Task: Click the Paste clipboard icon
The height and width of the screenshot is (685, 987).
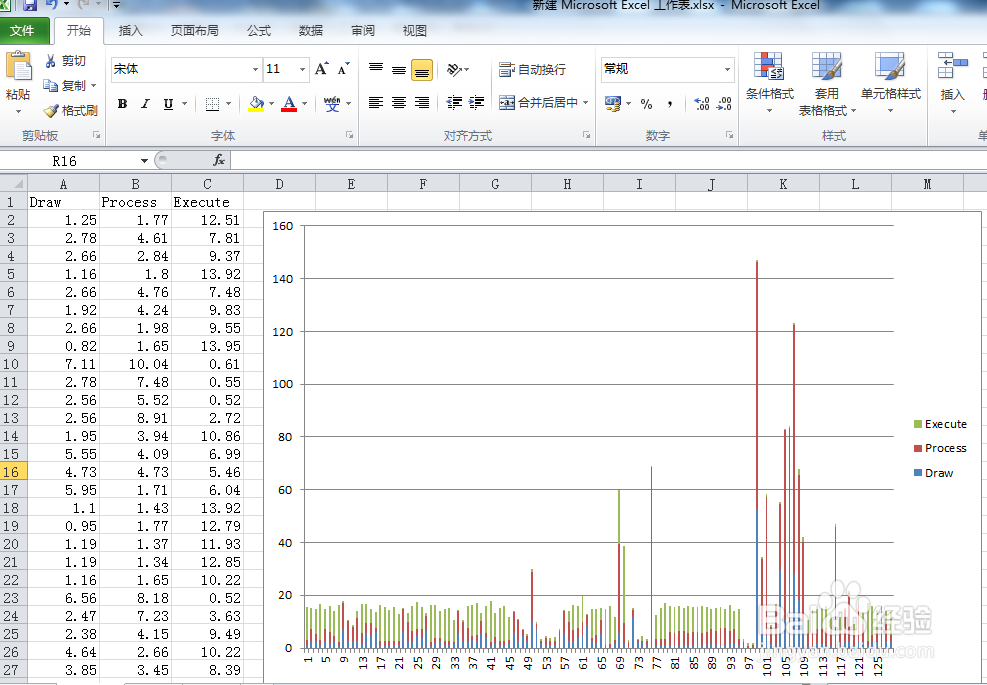Action: point(18,67)
